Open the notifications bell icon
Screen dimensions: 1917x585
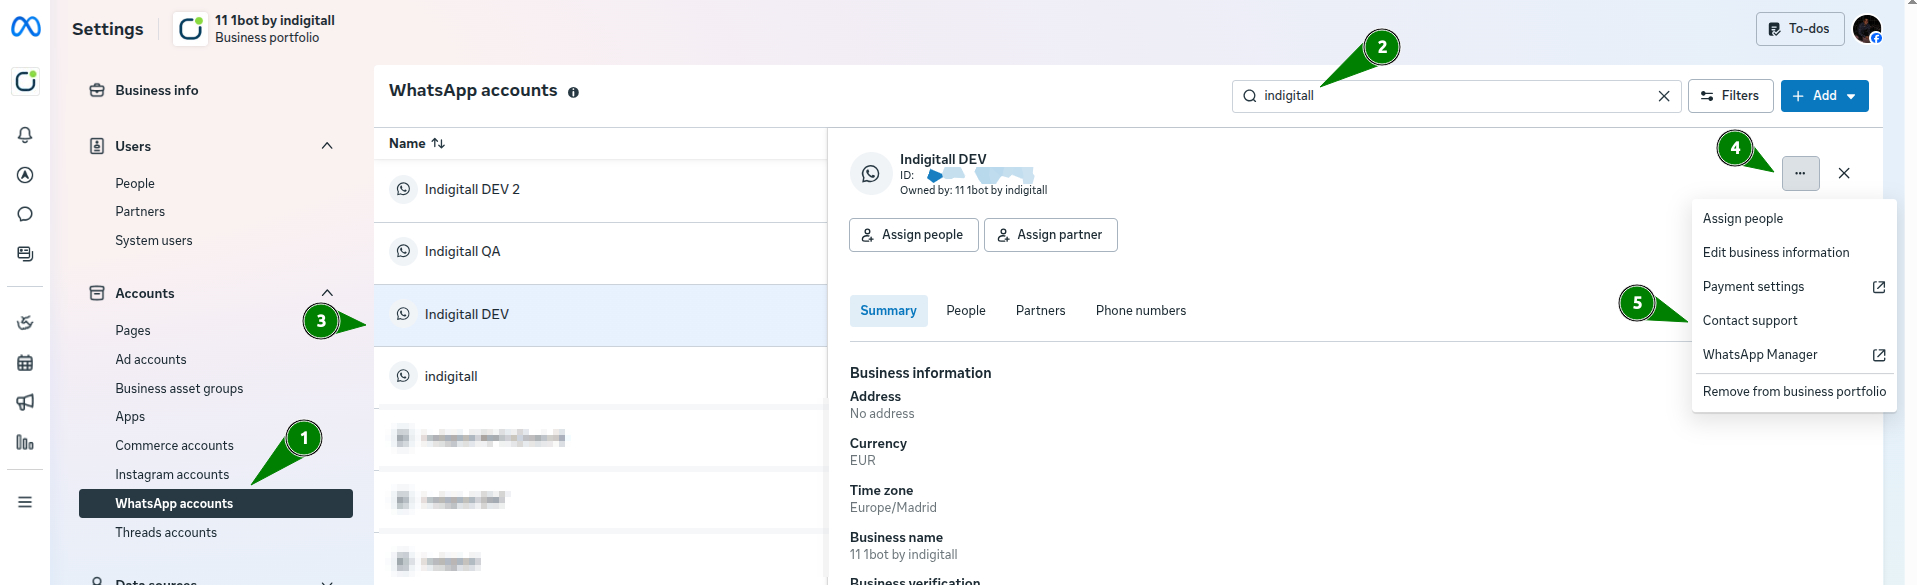25,135
